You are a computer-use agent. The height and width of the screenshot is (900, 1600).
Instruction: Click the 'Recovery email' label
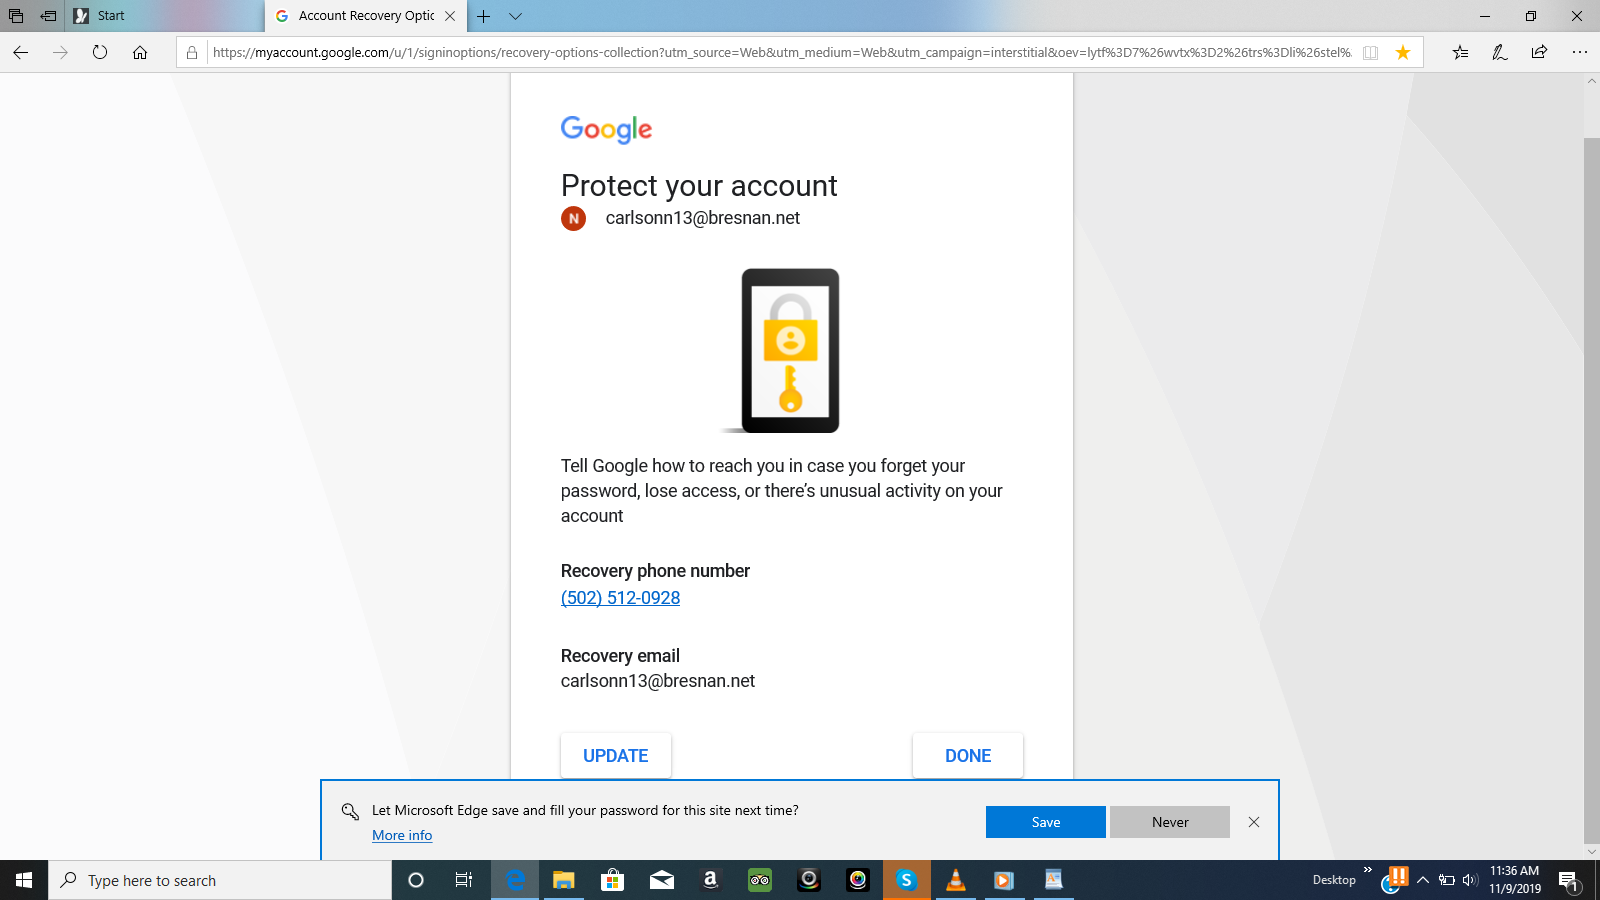[x=620, y=656]
